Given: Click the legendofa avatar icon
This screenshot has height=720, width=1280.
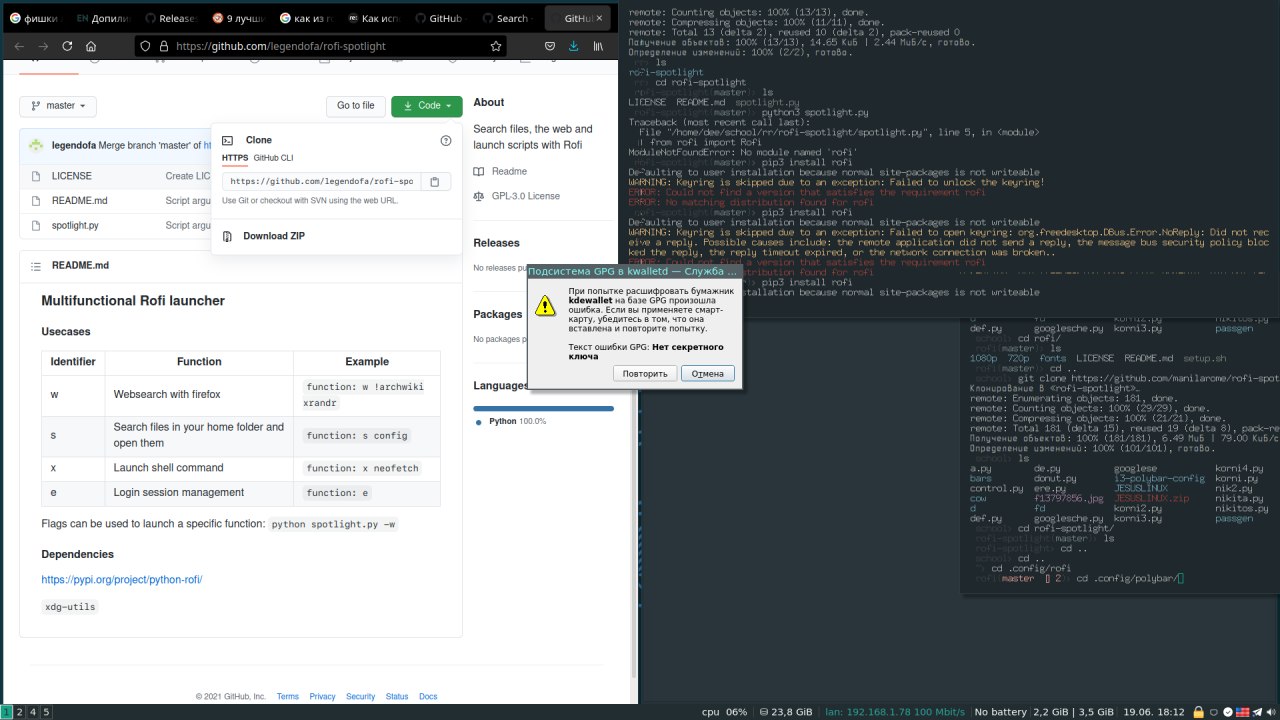Looking at the screenshot, I should (35, 145).
